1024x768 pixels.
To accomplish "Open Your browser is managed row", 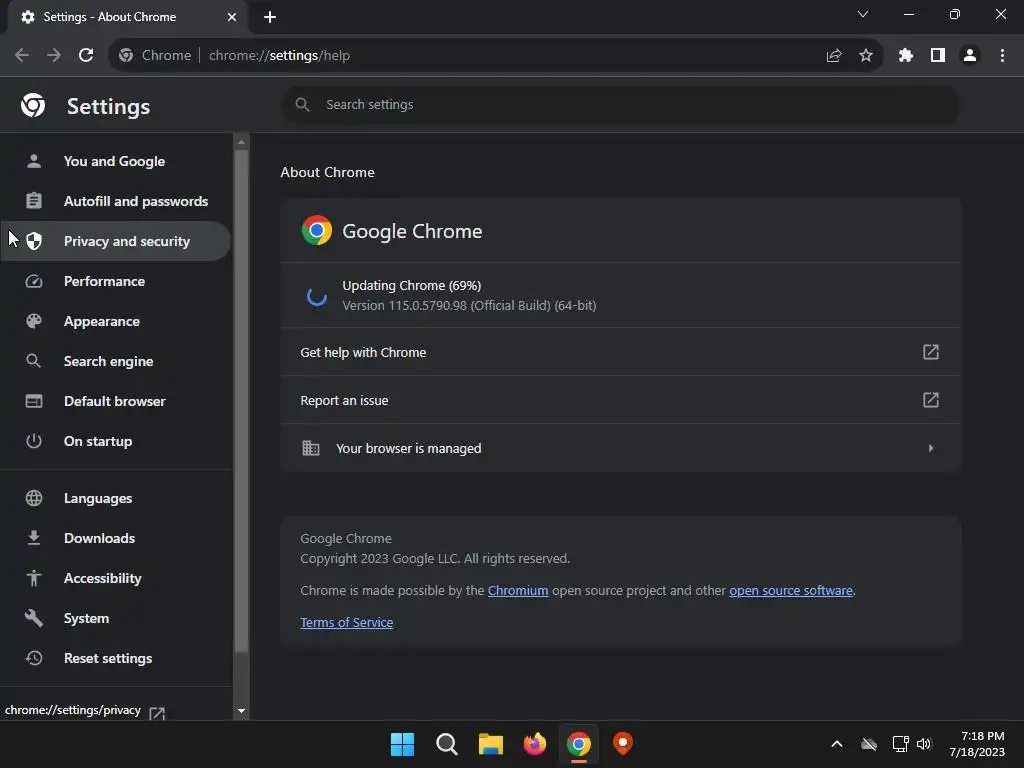I will pos(620,448).
